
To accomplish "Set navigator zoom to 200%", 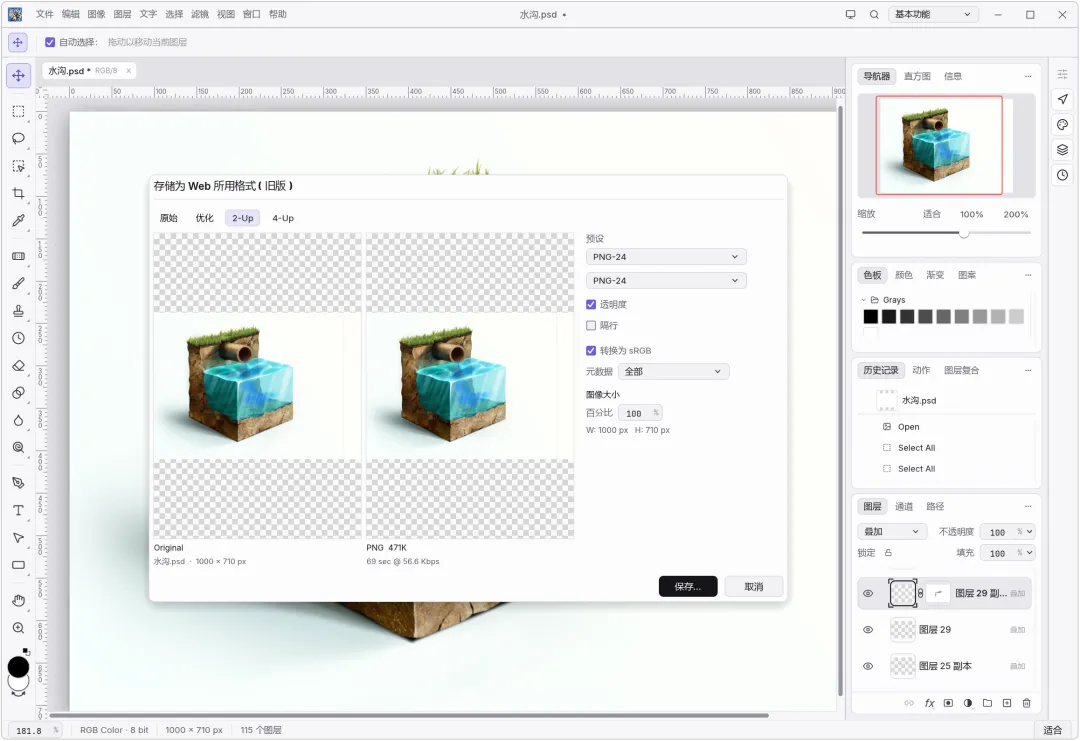I will [x=1016, y=214].
